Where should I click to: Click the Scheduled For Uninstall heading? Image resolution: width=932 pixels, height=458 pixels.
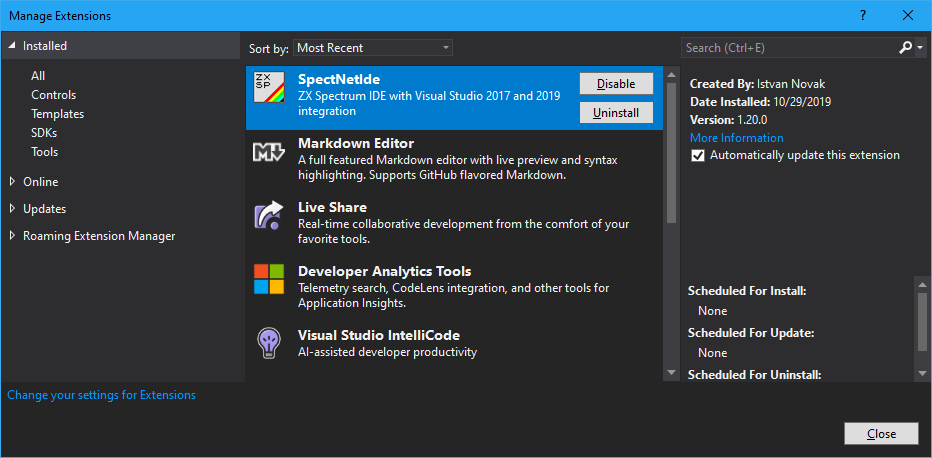pyautogui.click(x=755, y=375)
